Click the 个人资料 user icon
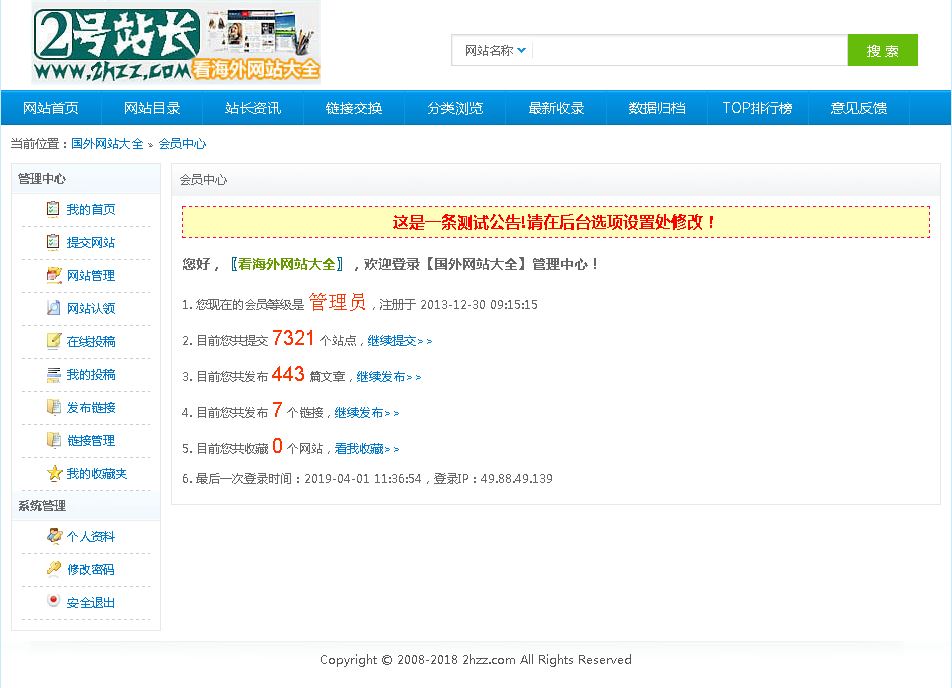Image resolution: width=952 pixels, height=688 pixels. [54, 536]
